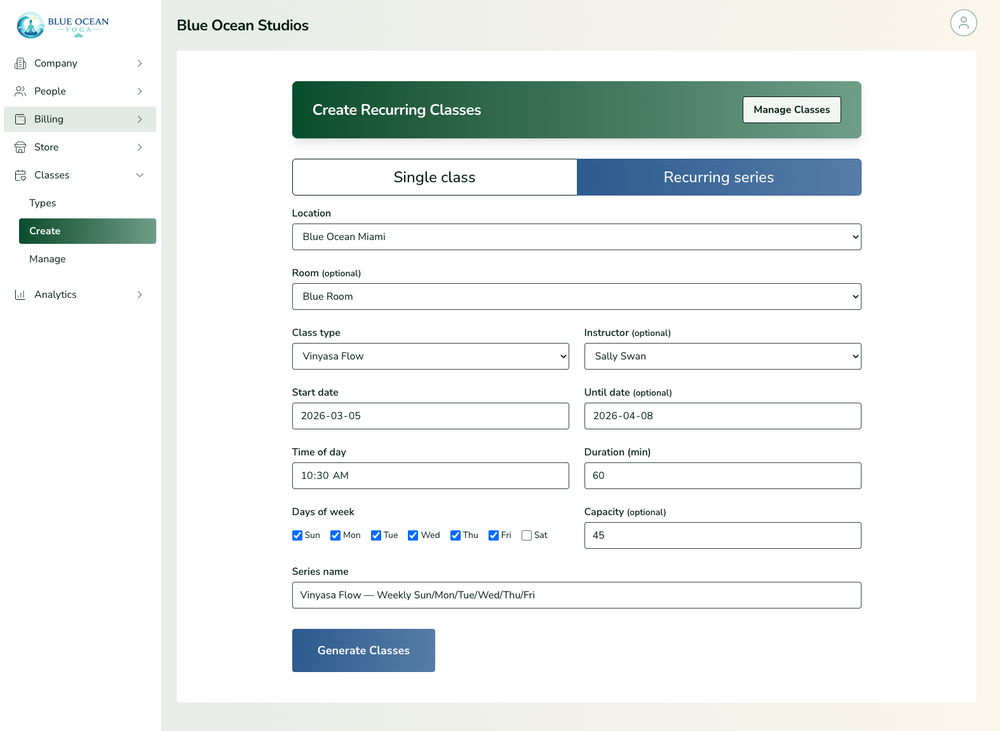The height and width of the screenshot is (731, 1000).
Task: Click the People icon in sidebar
Action: tap(20, 91)
